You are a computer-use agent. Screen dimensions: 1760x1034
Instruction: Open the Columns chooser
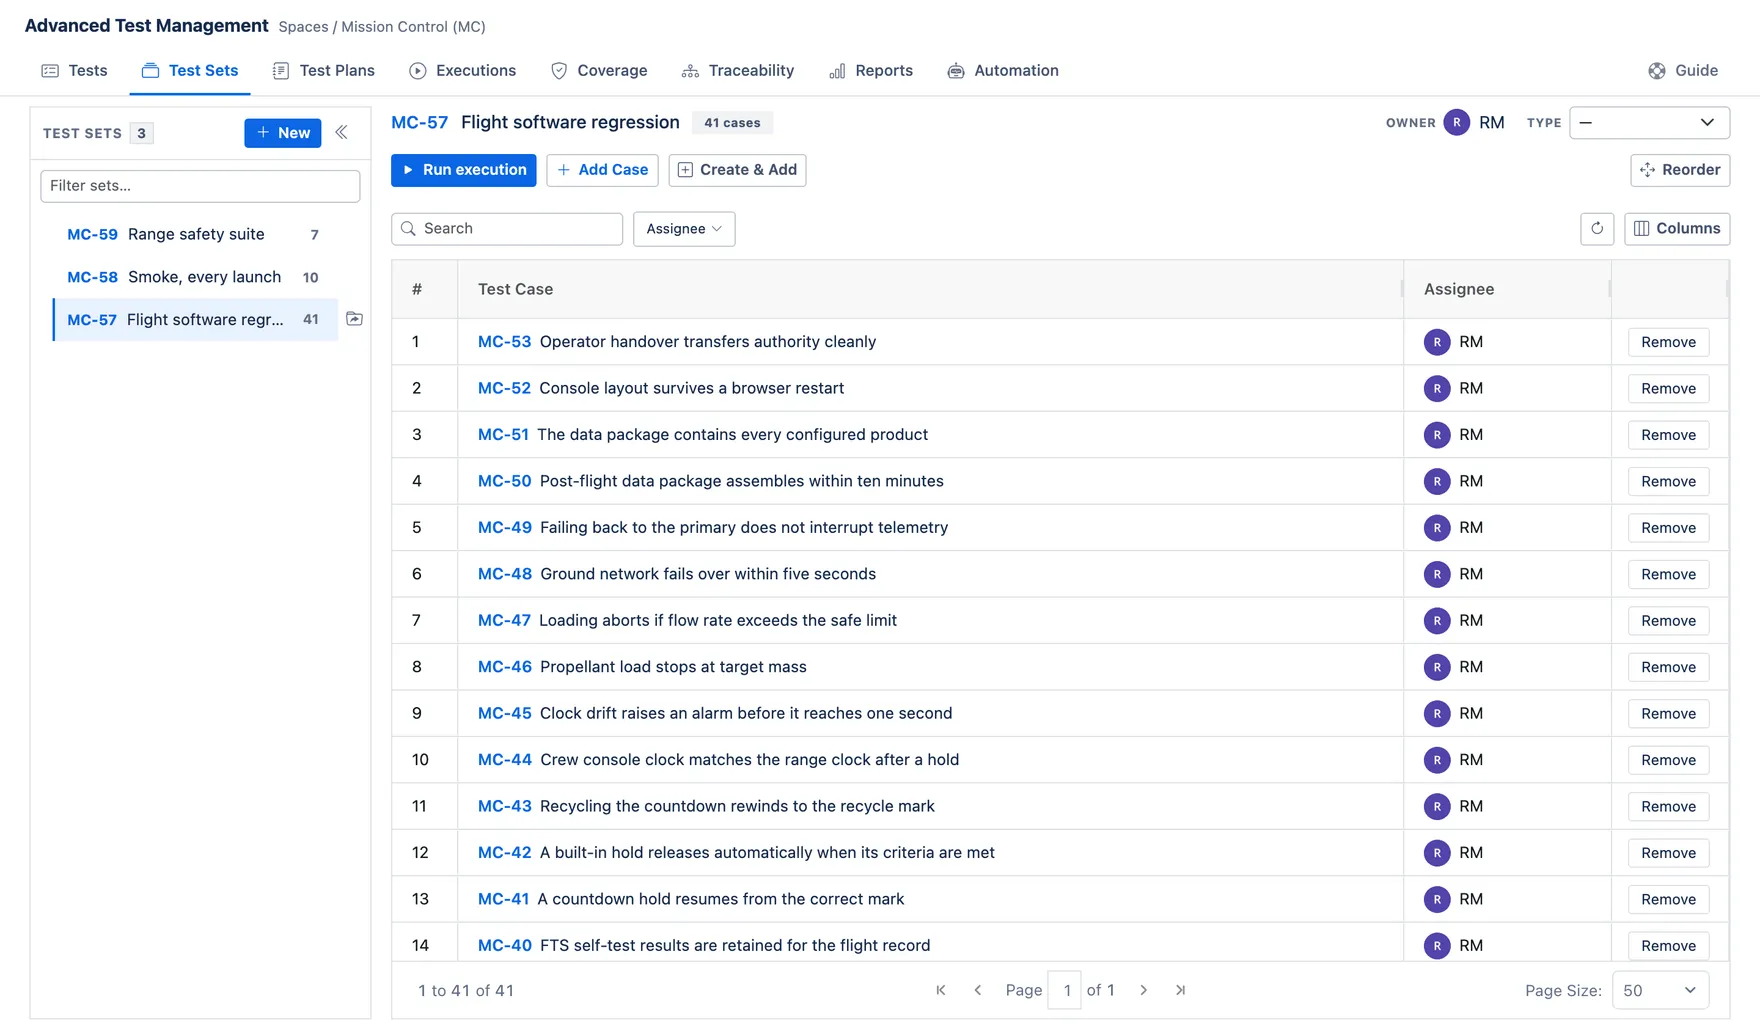coord(1677,229)
